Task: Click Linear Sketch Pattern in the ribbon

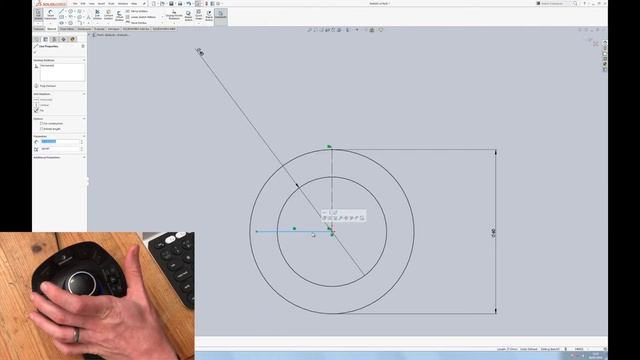Action: coord(141,17)
